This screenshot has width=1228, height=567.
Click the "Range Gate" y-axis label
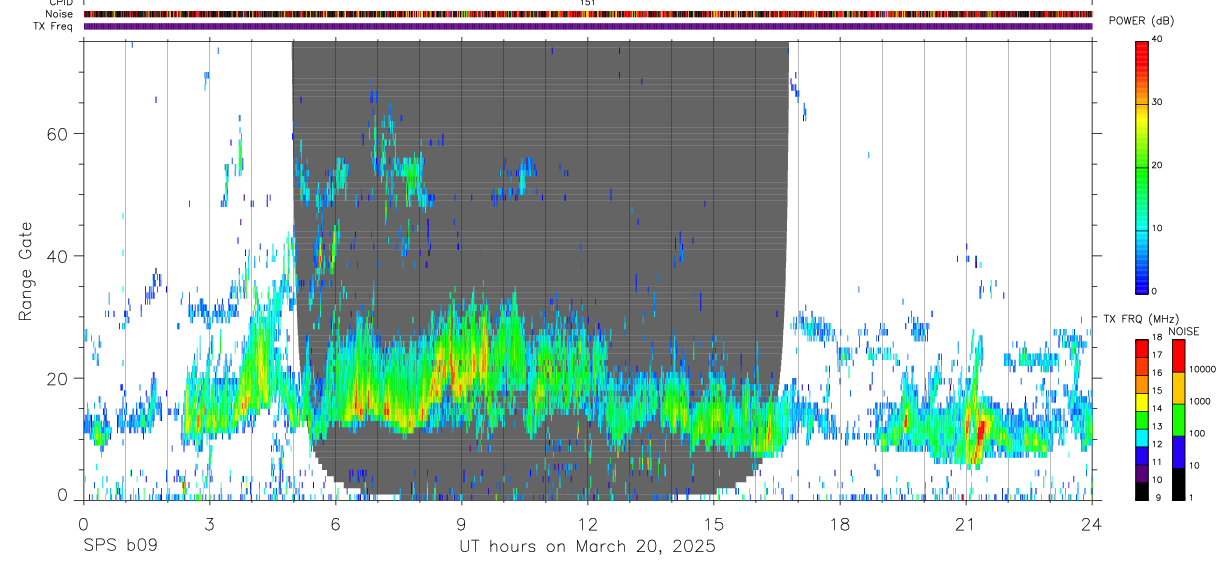pos(25,270)
